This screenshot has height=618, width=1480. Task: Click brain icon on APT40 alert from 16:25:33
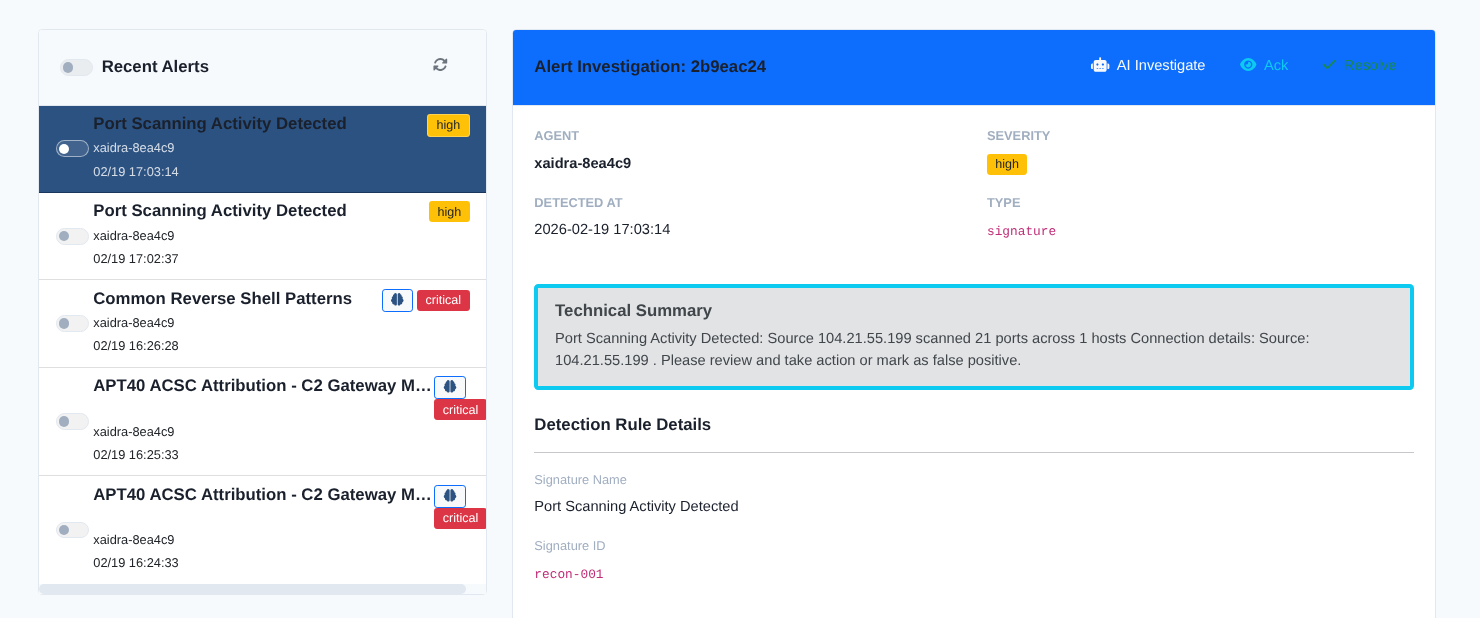(450, 387)
